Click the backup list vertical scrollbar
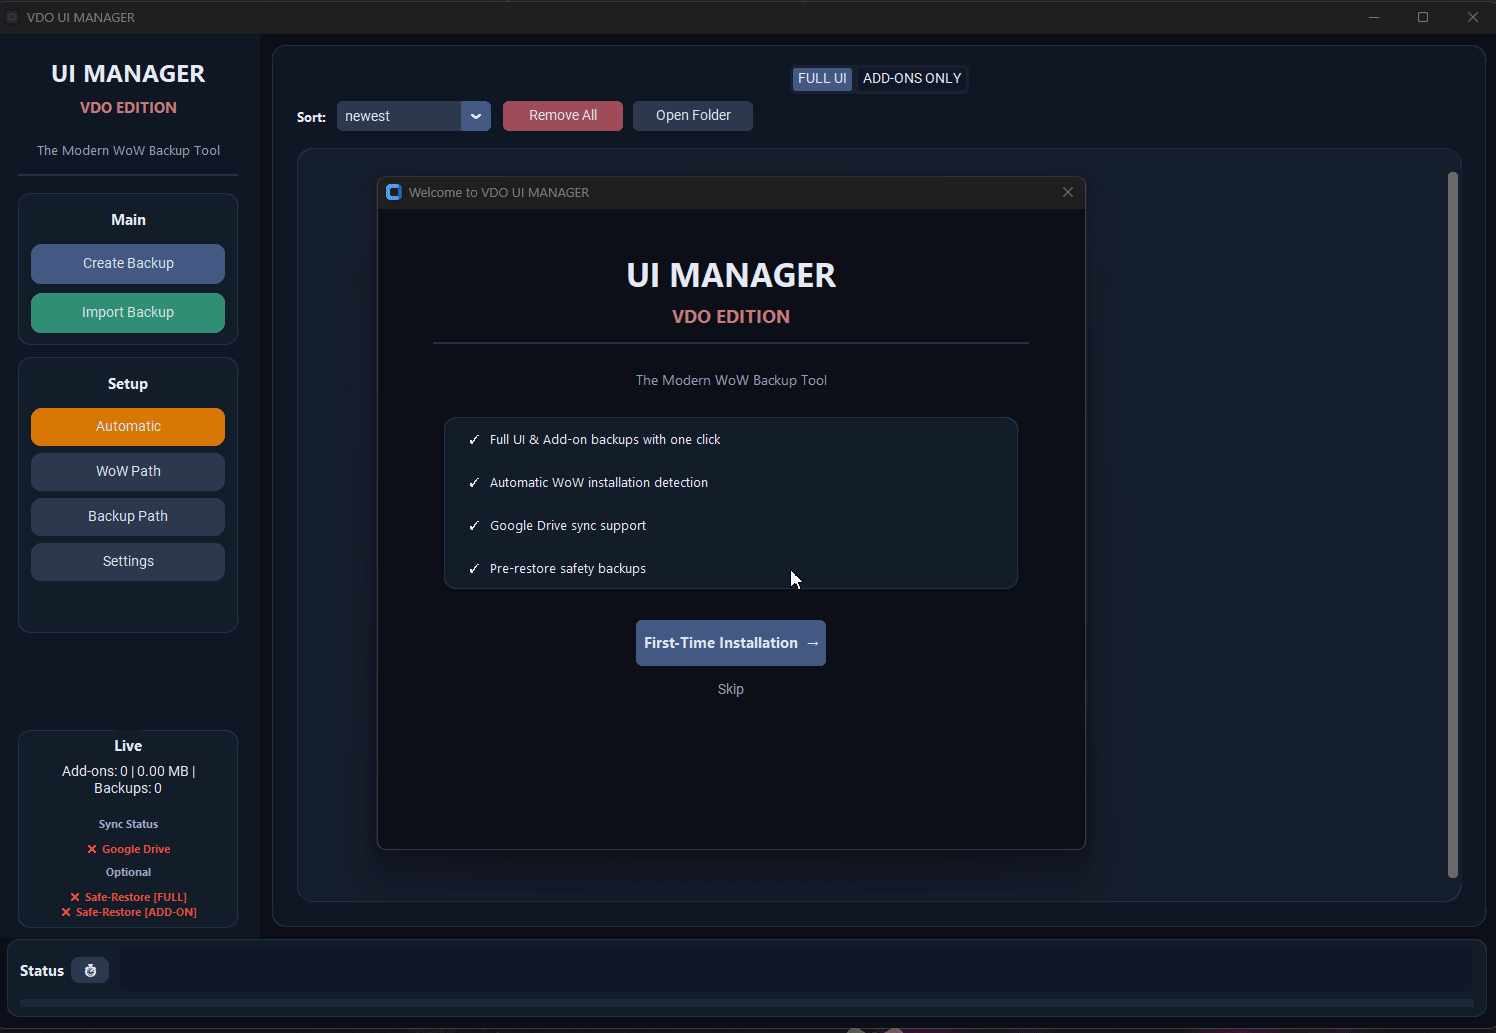The height and width of the screenshot is (1033, 1496). (x=1453, y=525)
